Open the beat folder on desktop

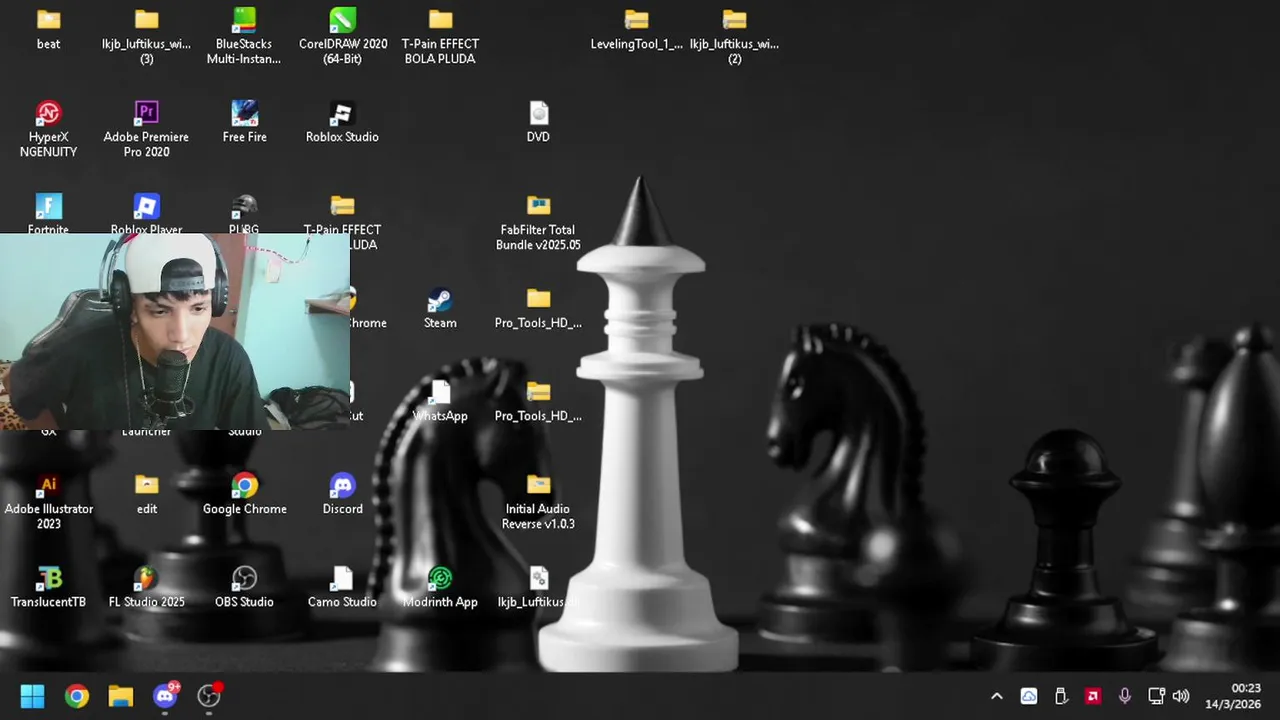pyautogui.click(x=48, y=30)
